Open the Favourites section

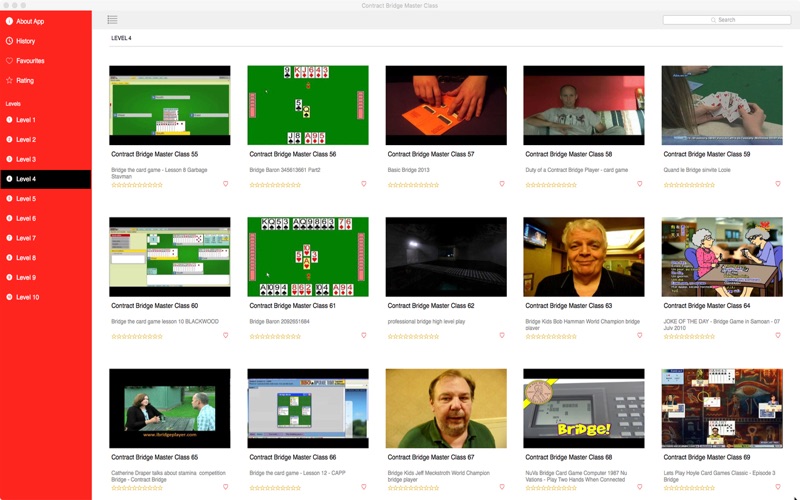pyautogui.click(x=46, y=61)
